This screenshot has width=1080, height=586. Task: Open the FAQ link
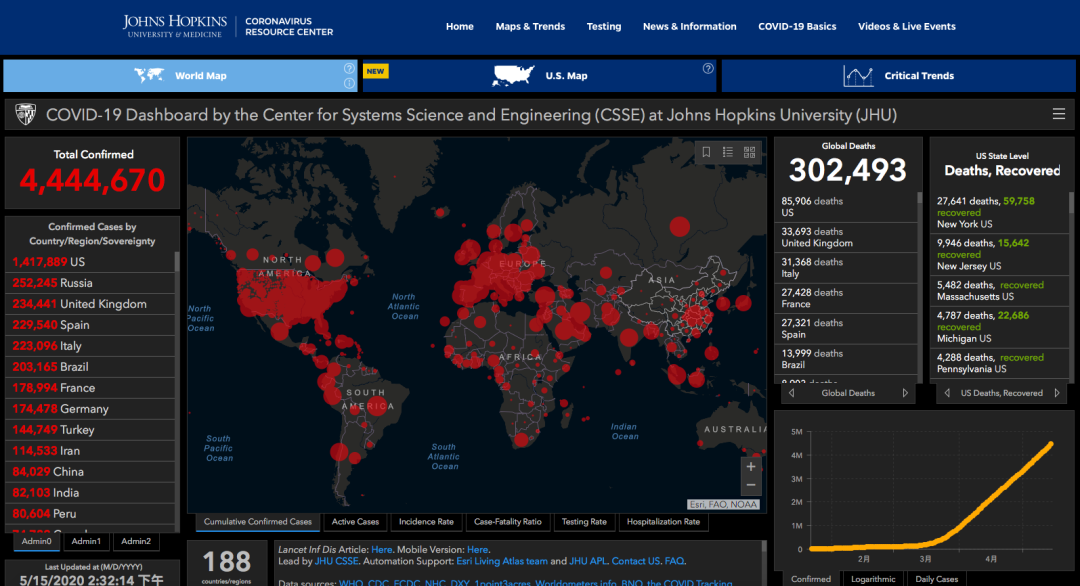pyautogui.click(x=674, y=561)
